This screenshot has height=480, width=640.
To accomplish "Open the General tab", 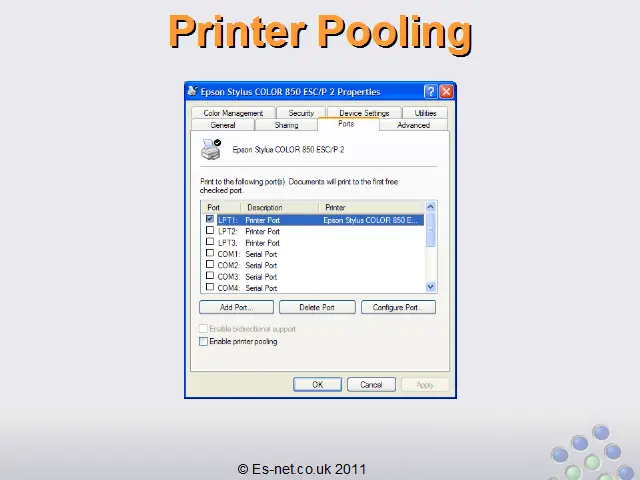I will pos(223,125).
